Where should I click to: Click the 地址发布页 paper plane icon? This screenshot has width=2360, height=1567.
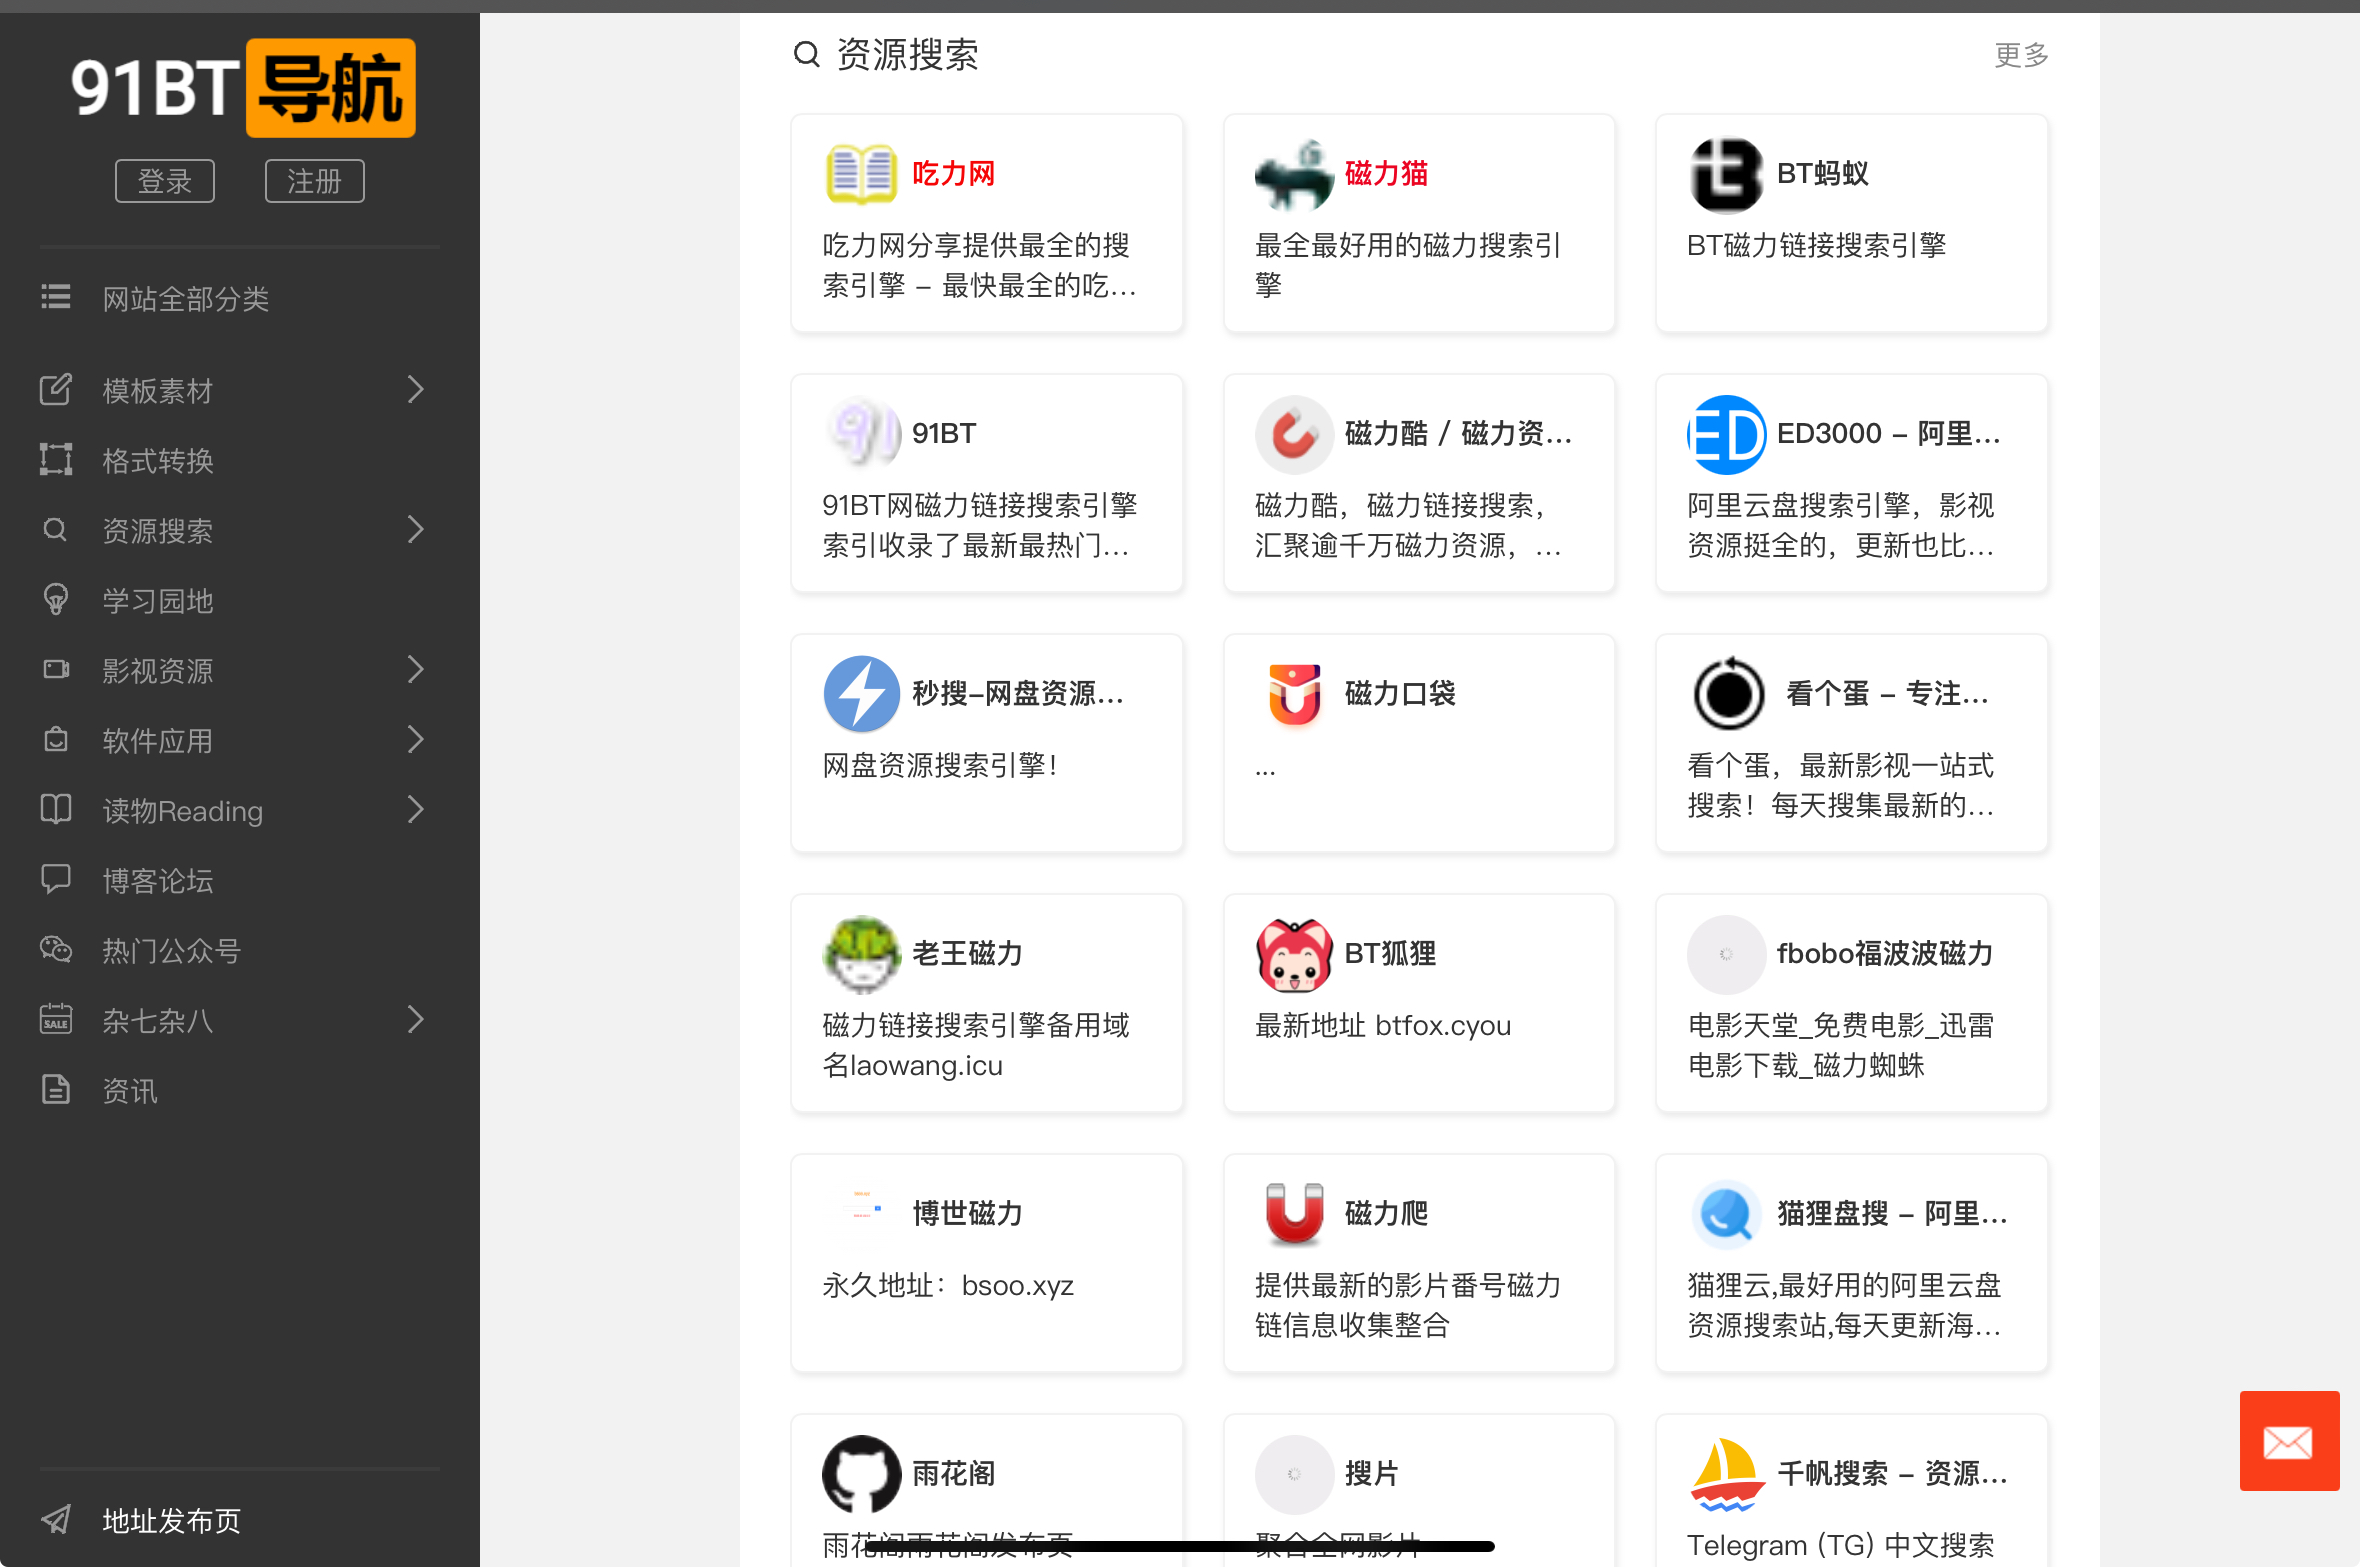click(x=56, y=1519)
